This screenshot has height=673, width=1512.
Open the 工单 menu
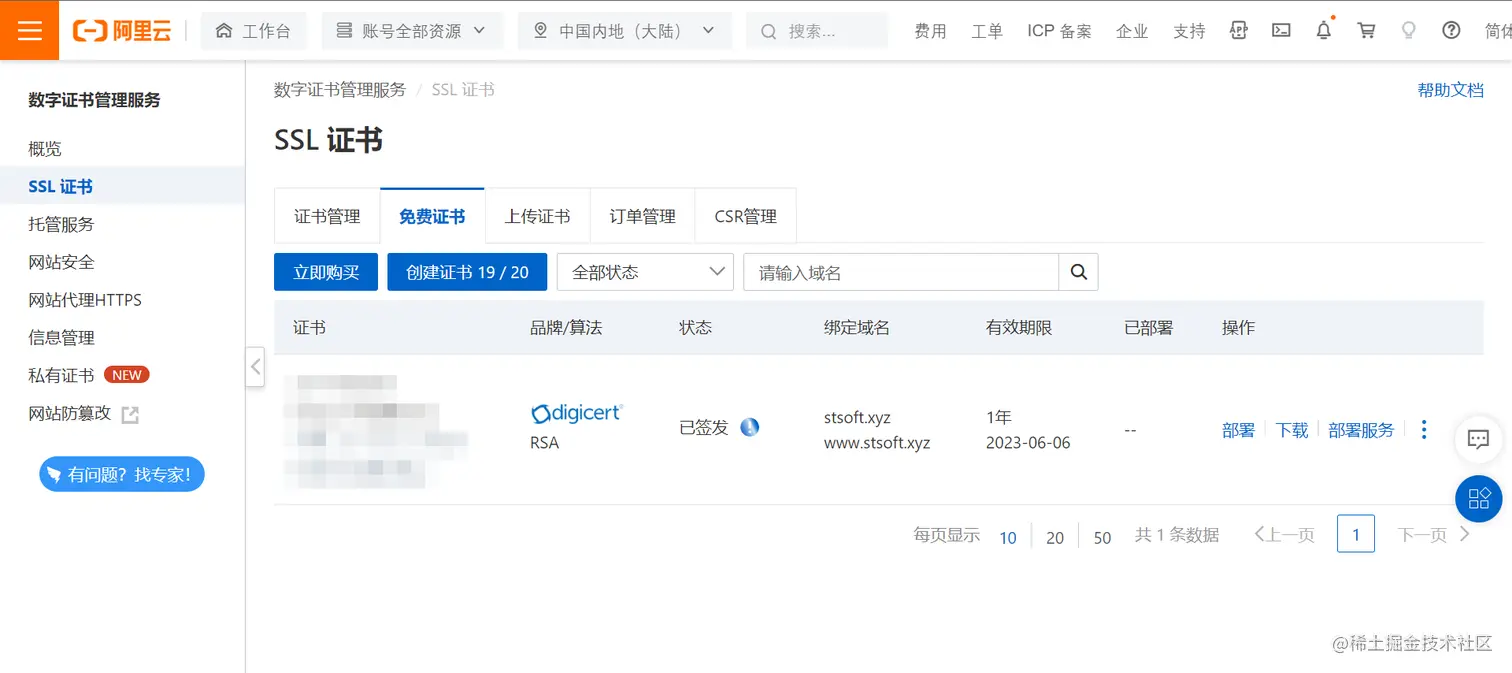(x=987, y=31)
